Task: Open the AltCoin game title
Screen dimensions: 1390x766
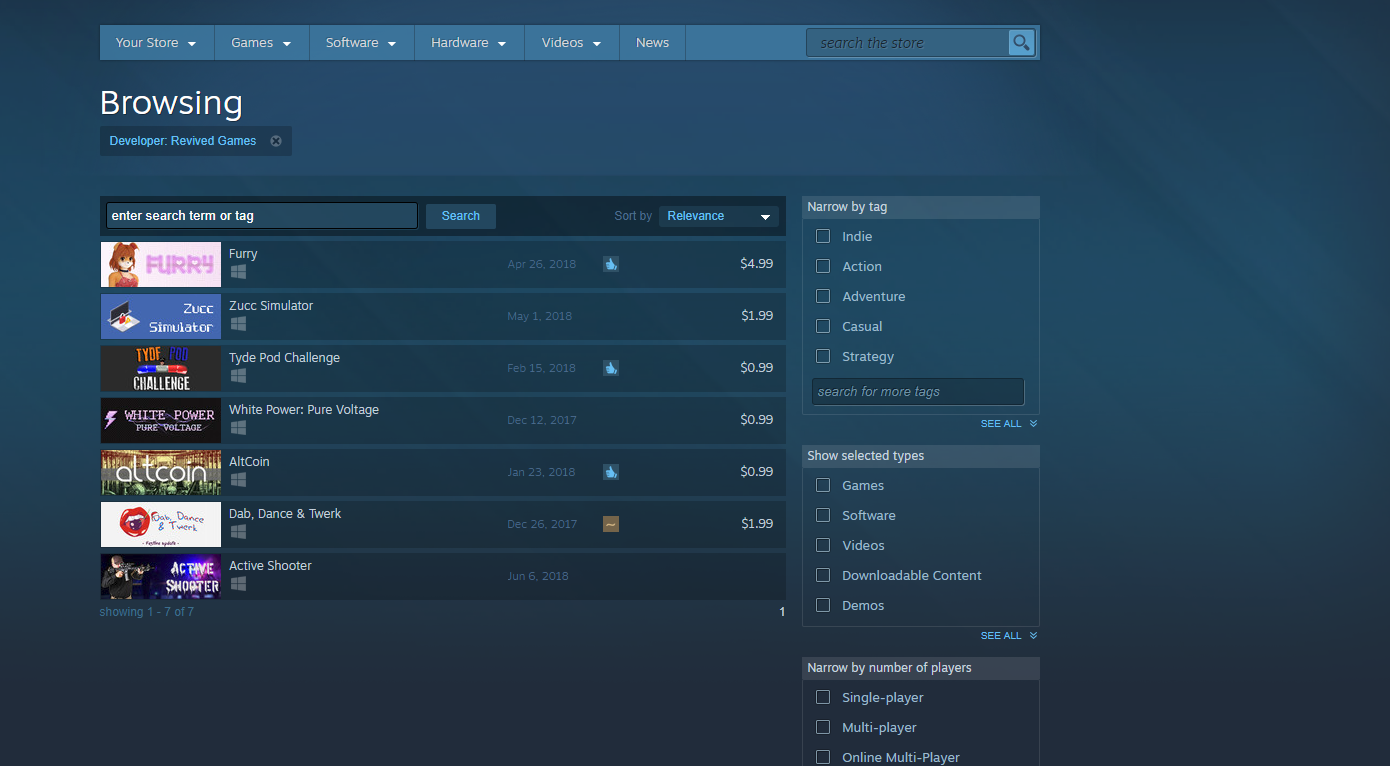Action: pos(249,462)
